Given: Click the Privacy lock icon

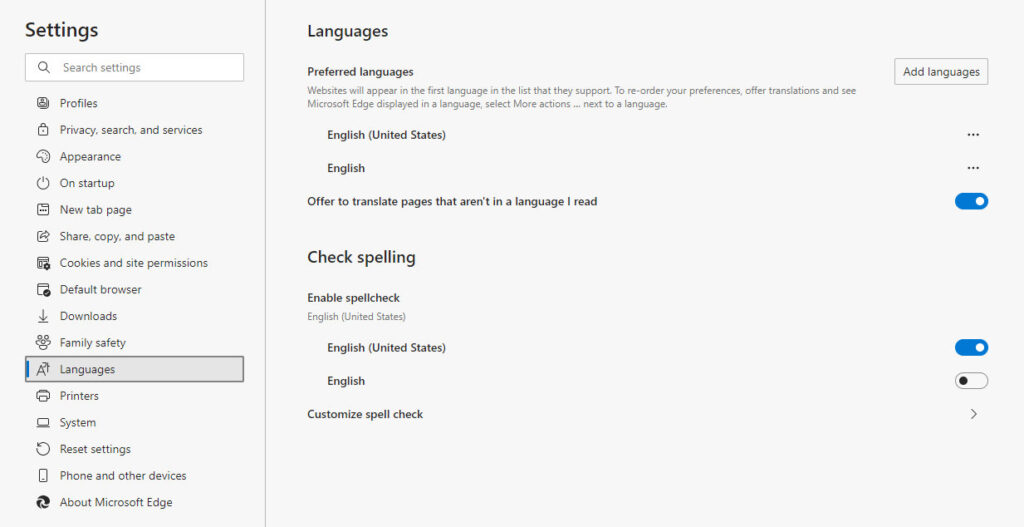Looking at the screenshot, I should [43, 130].
